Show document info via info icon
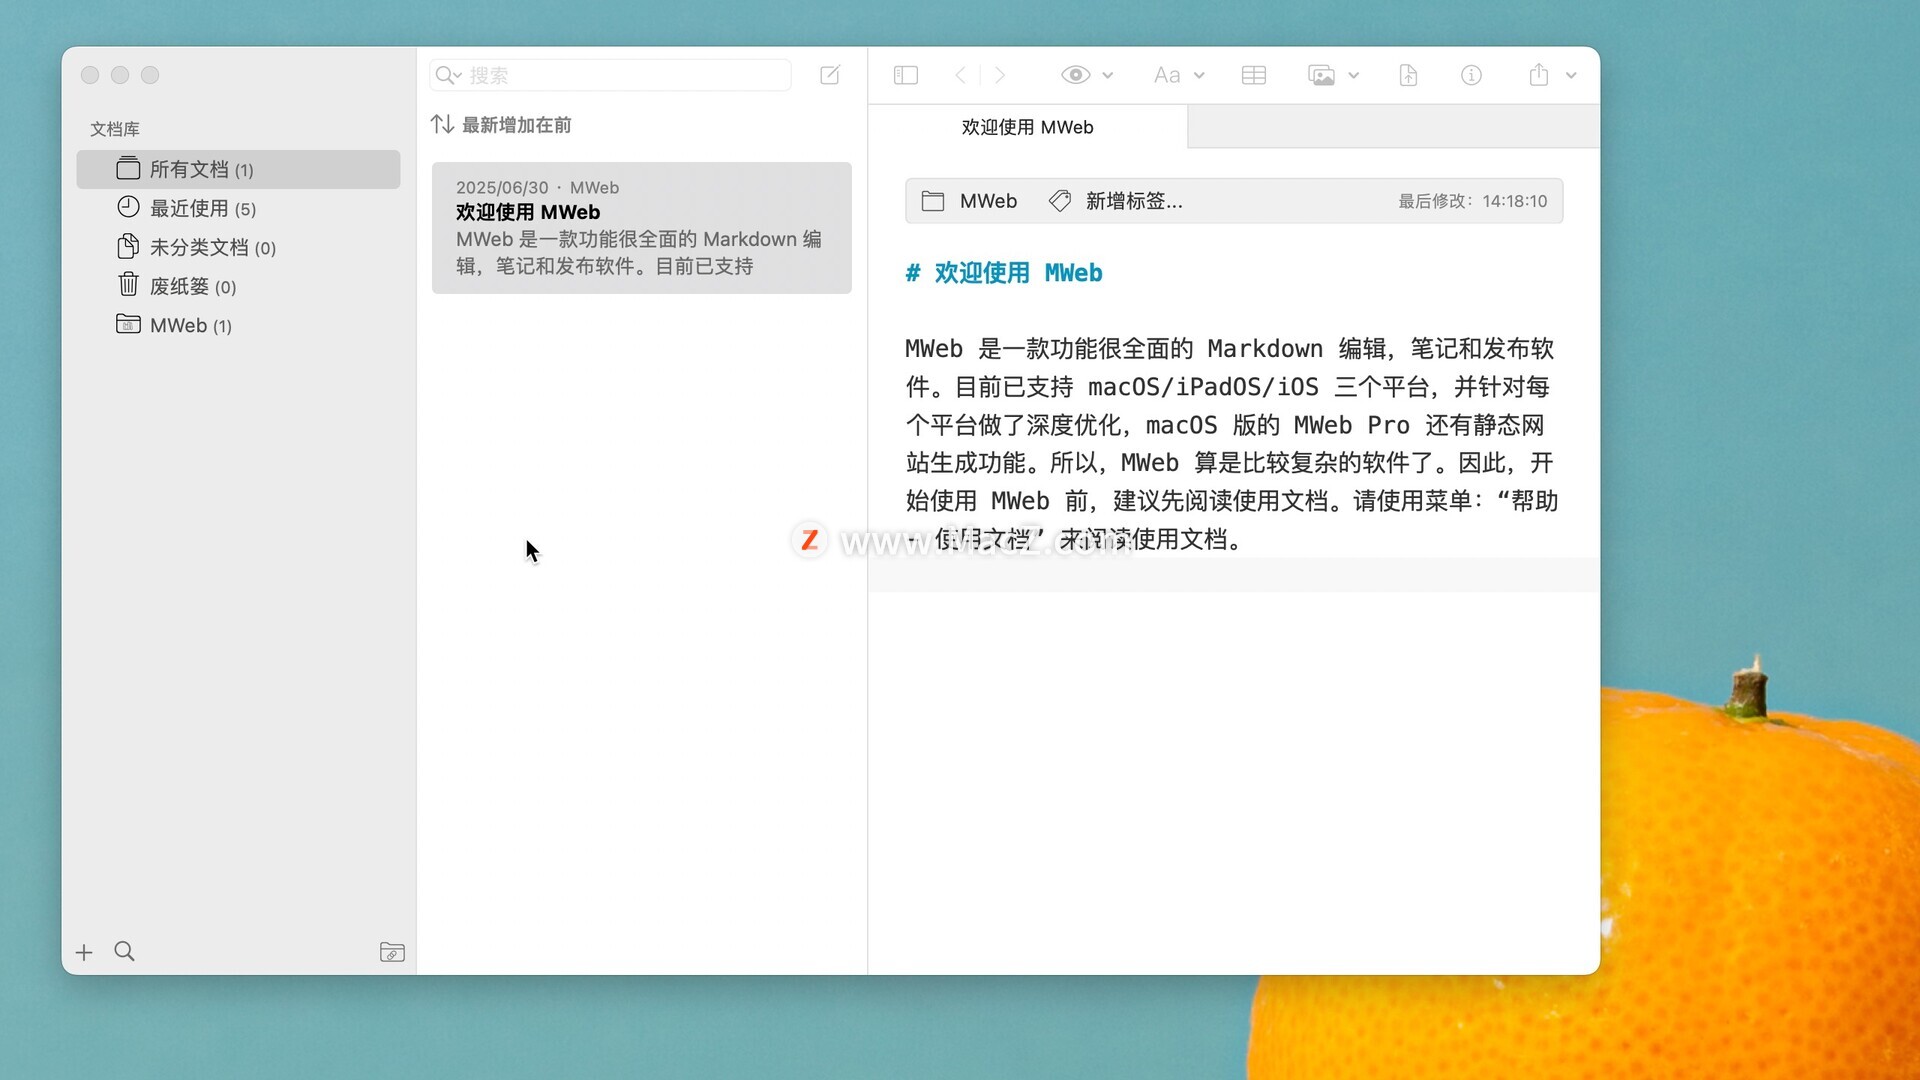 [x=1471, y=75]
